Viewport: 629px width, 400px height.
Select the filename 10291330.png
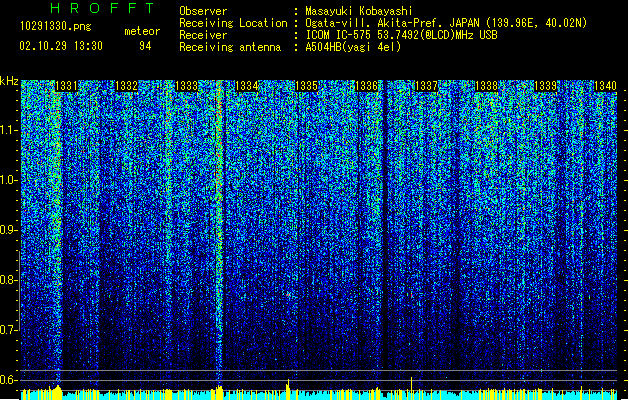point(56,26)
